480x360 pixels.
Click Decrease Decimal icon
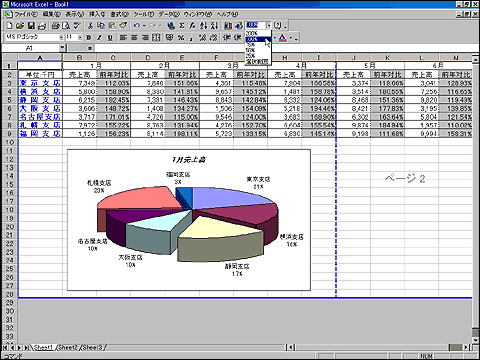(213, 38)
